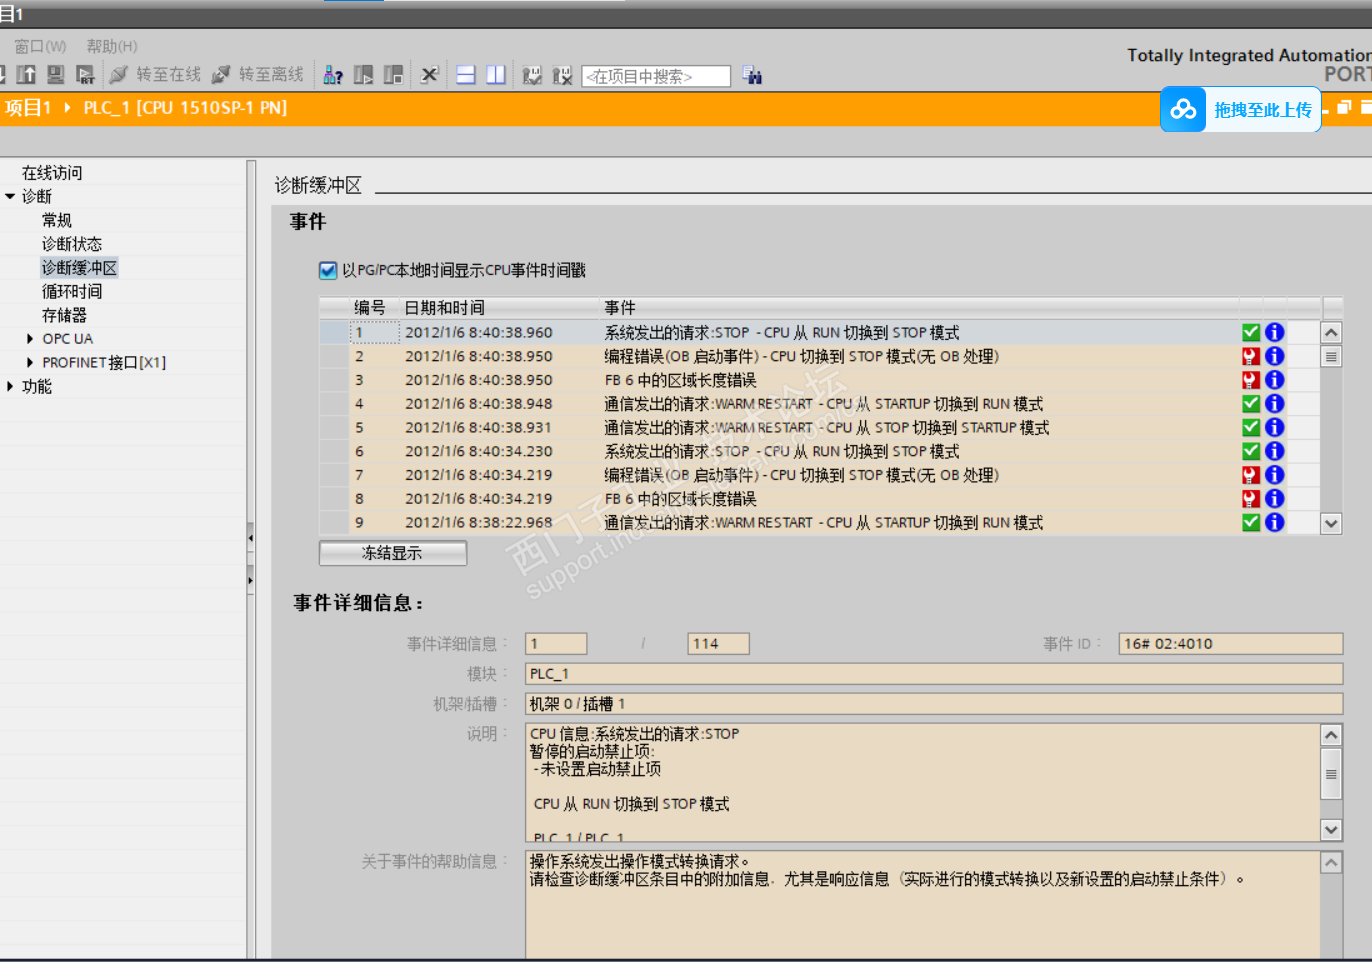Expand the 功能 tree node
1372x962 pixels.
10,386
